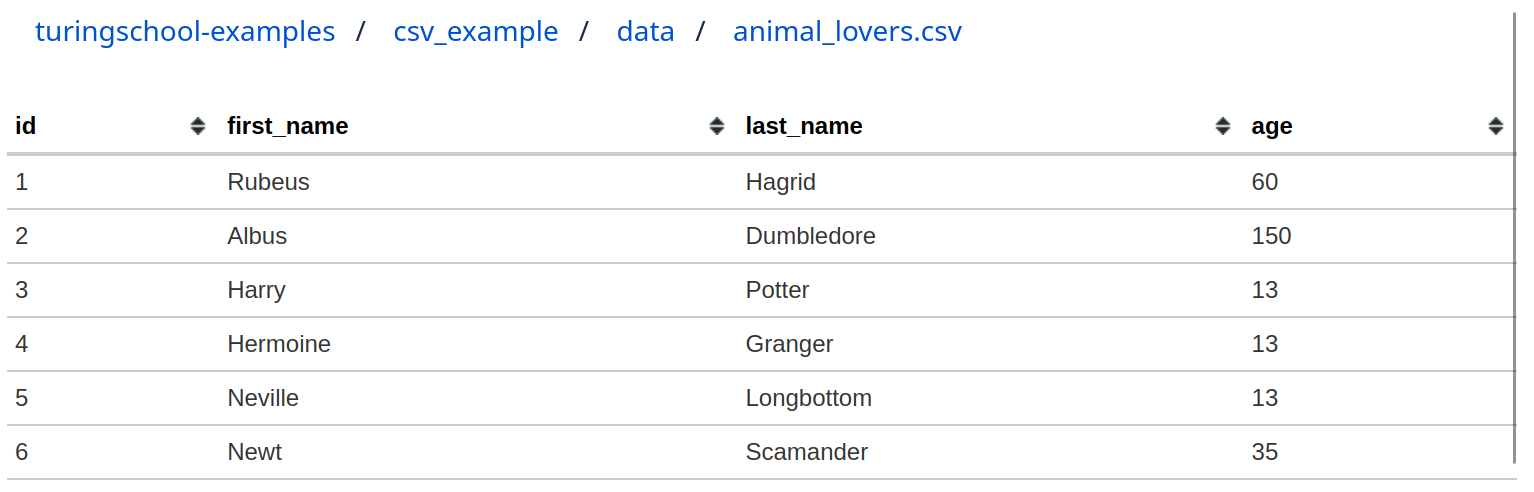Toggle sort arrows beside first_name
The height and width of the screenshot is (492, 1534).
click(x=717, y=126)
